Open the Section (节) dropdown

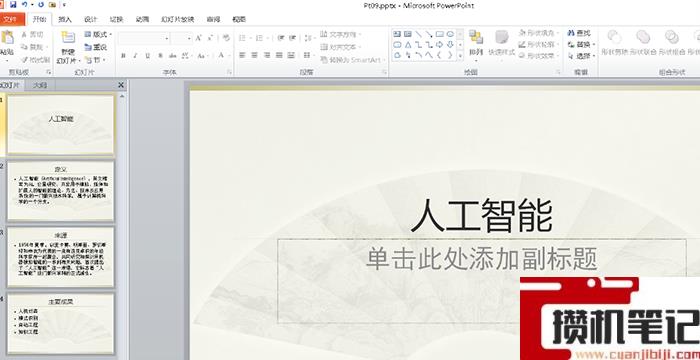click(x=95, y=59)
